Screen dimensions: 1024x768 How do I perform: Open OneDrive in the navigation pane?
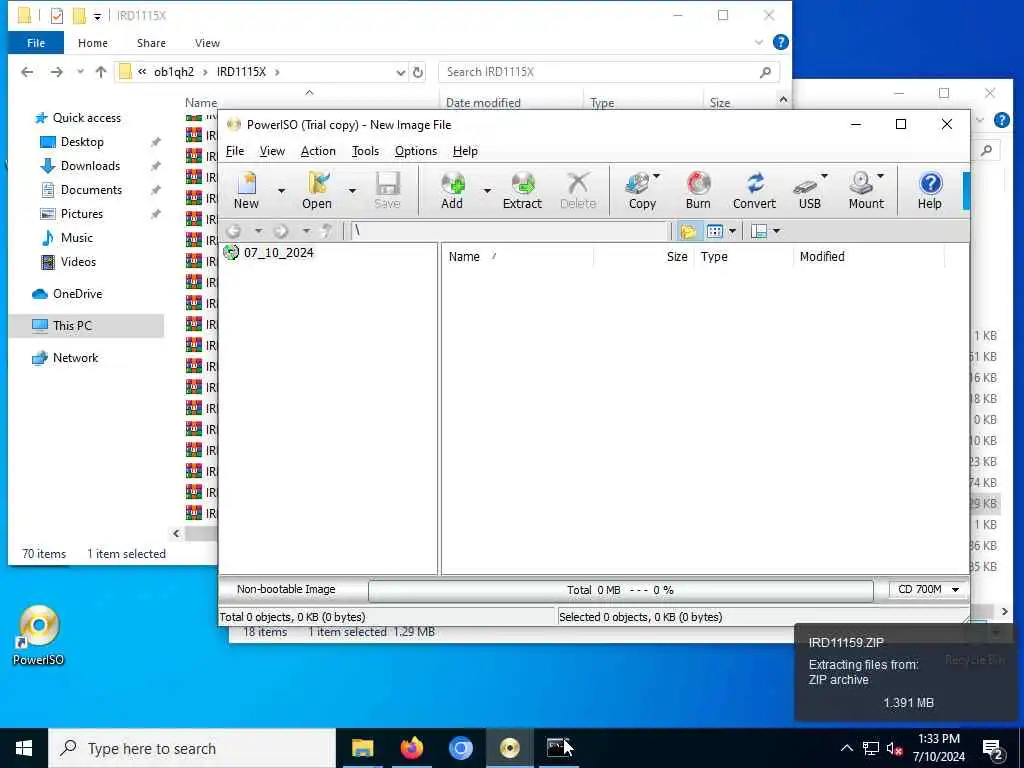[77, 294]
